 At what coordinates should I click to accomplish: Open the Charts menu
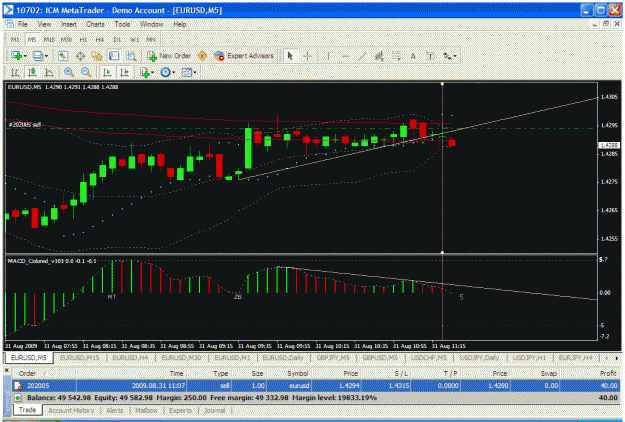coord(95,24)
